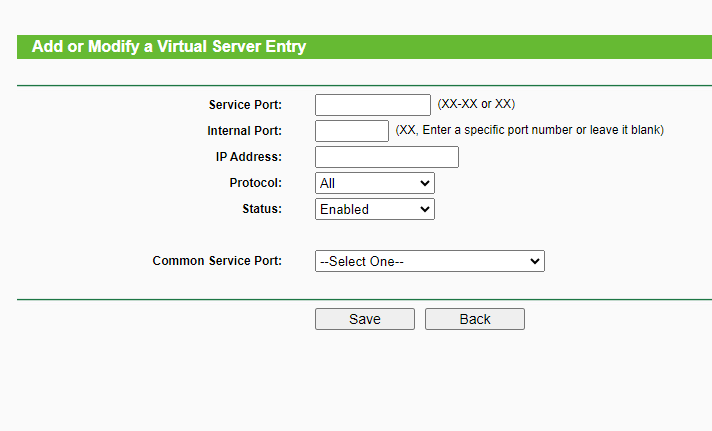The width and height of the screenshot is (712, 431).
Task: Click the IP Address label
Action: pos(248,157)
